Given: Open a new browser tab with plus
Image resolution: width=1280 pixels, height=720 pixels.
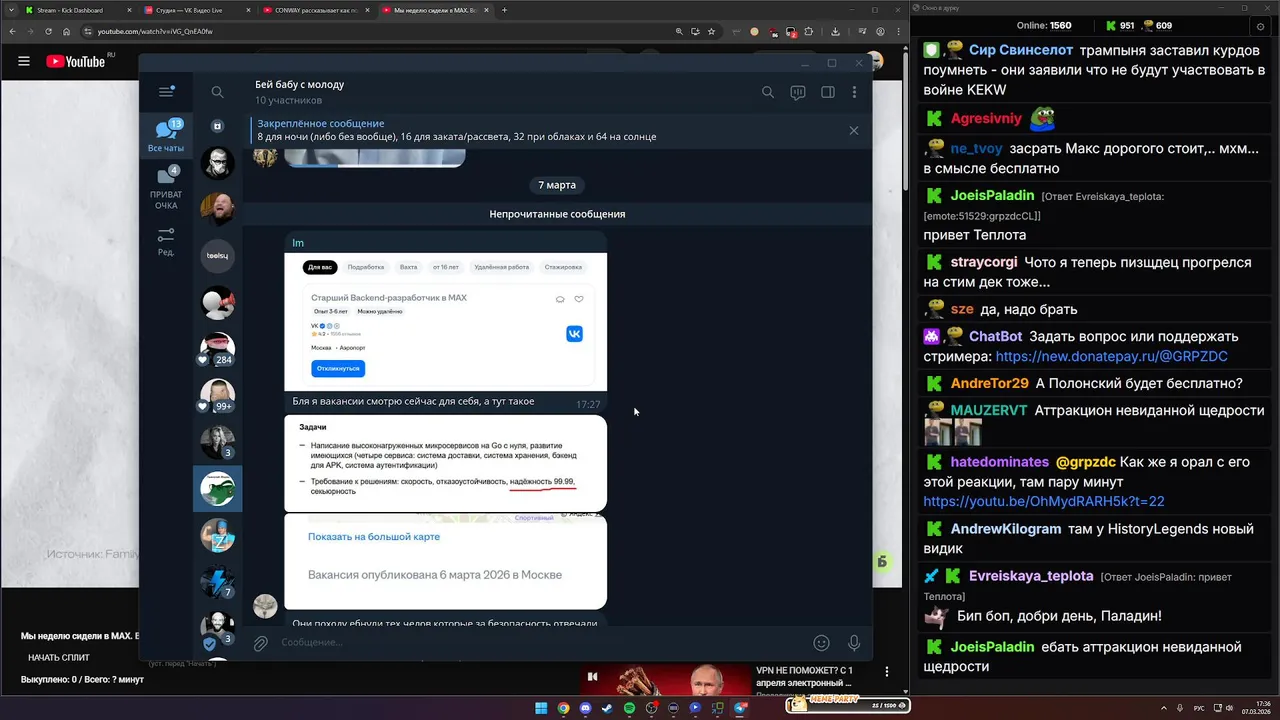Looking at the screenshot, I should click(504, 10).
